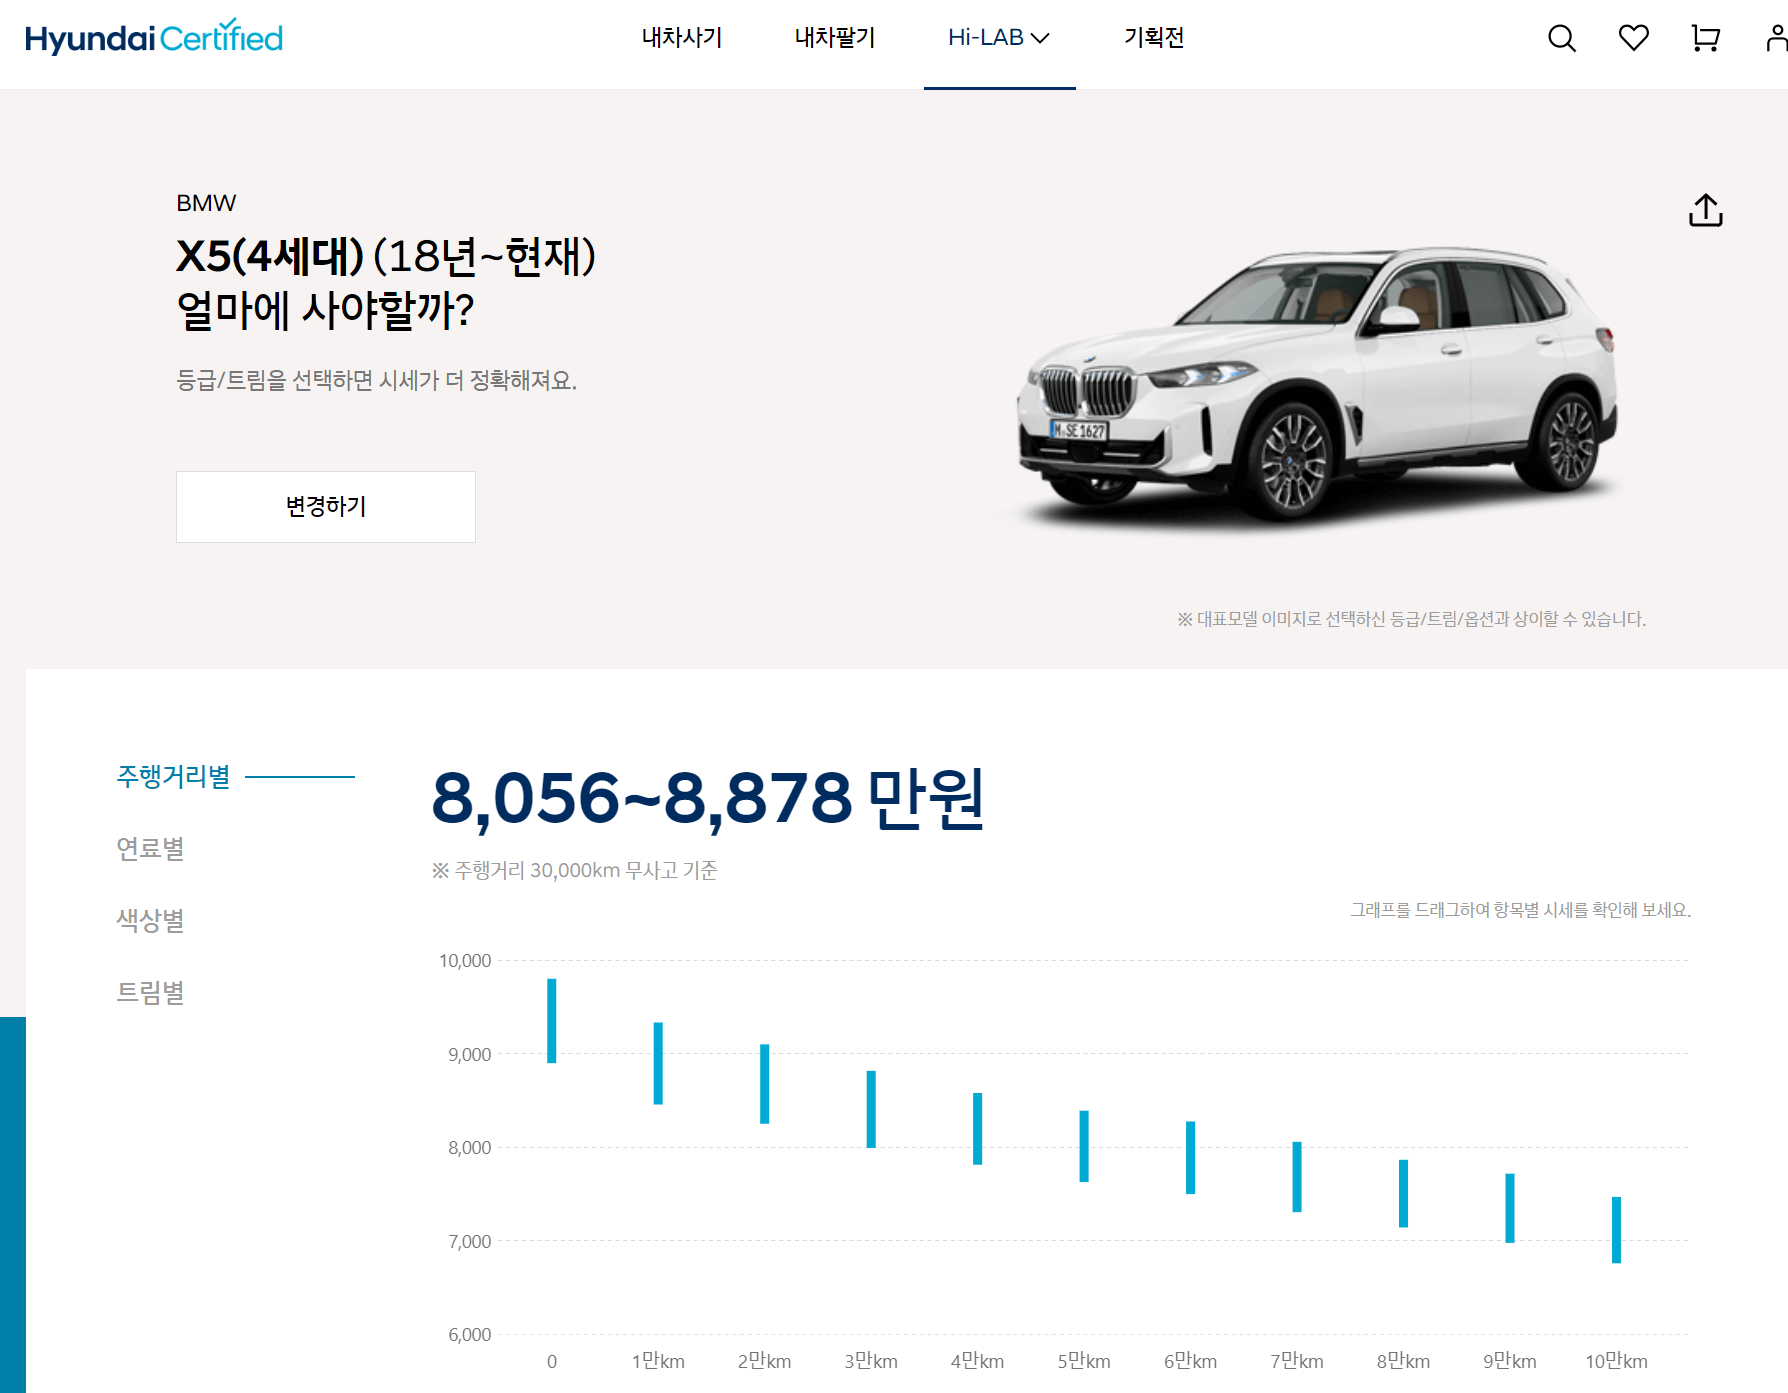Click the 그래프를 드래그하여 hint text
1788x1393 pixels.
[x=1520, y=910]
